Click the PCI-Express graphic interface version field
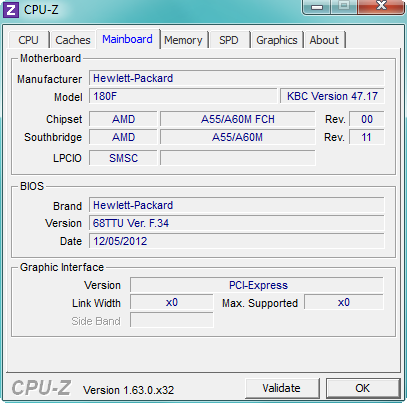407x403 pixels. pyautogui.click(x=257, y=285)
